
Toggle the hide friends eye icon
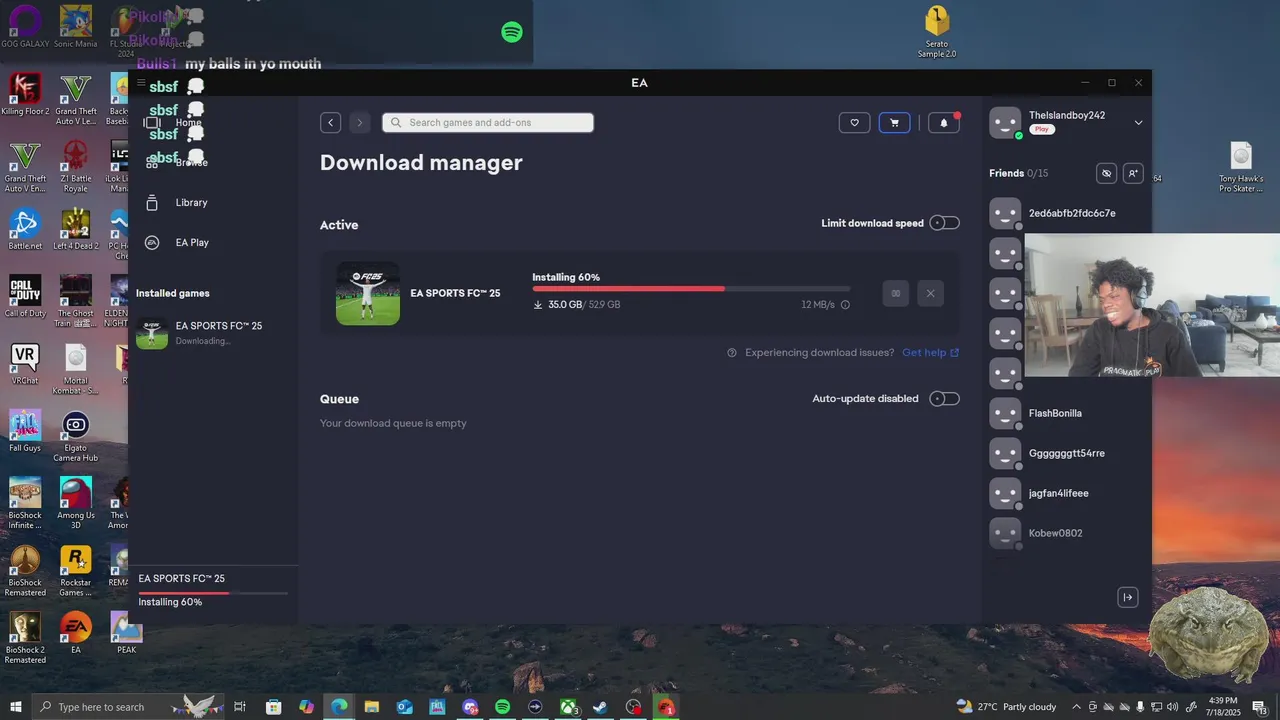tap(1106, 173)
